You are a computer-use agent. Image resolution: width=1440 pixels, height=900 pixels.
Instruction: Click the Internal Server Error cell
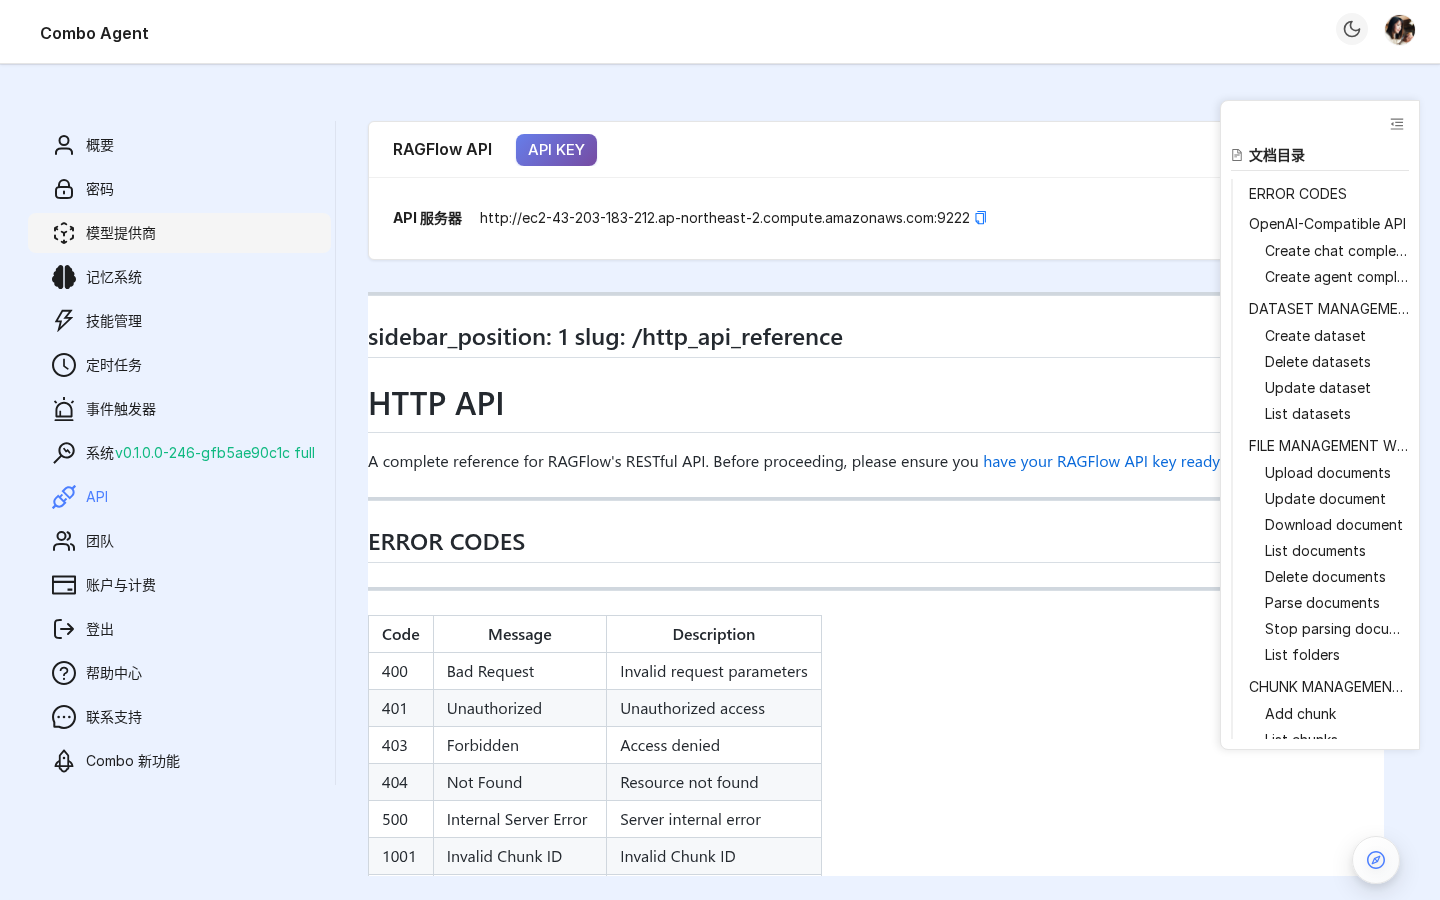point(520,819)
